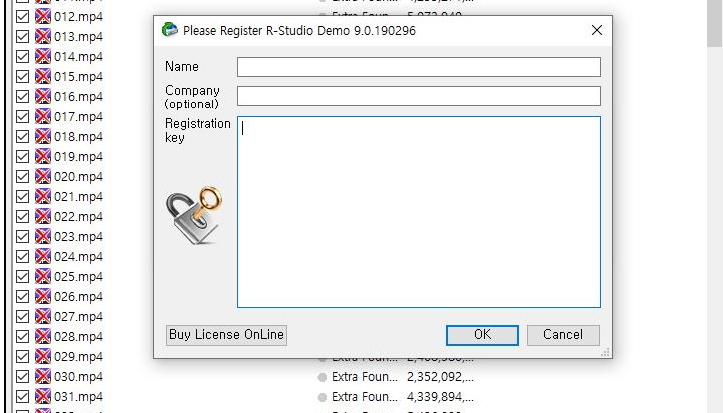Close the Please Register R-Studio dialog

click(597, 30)
